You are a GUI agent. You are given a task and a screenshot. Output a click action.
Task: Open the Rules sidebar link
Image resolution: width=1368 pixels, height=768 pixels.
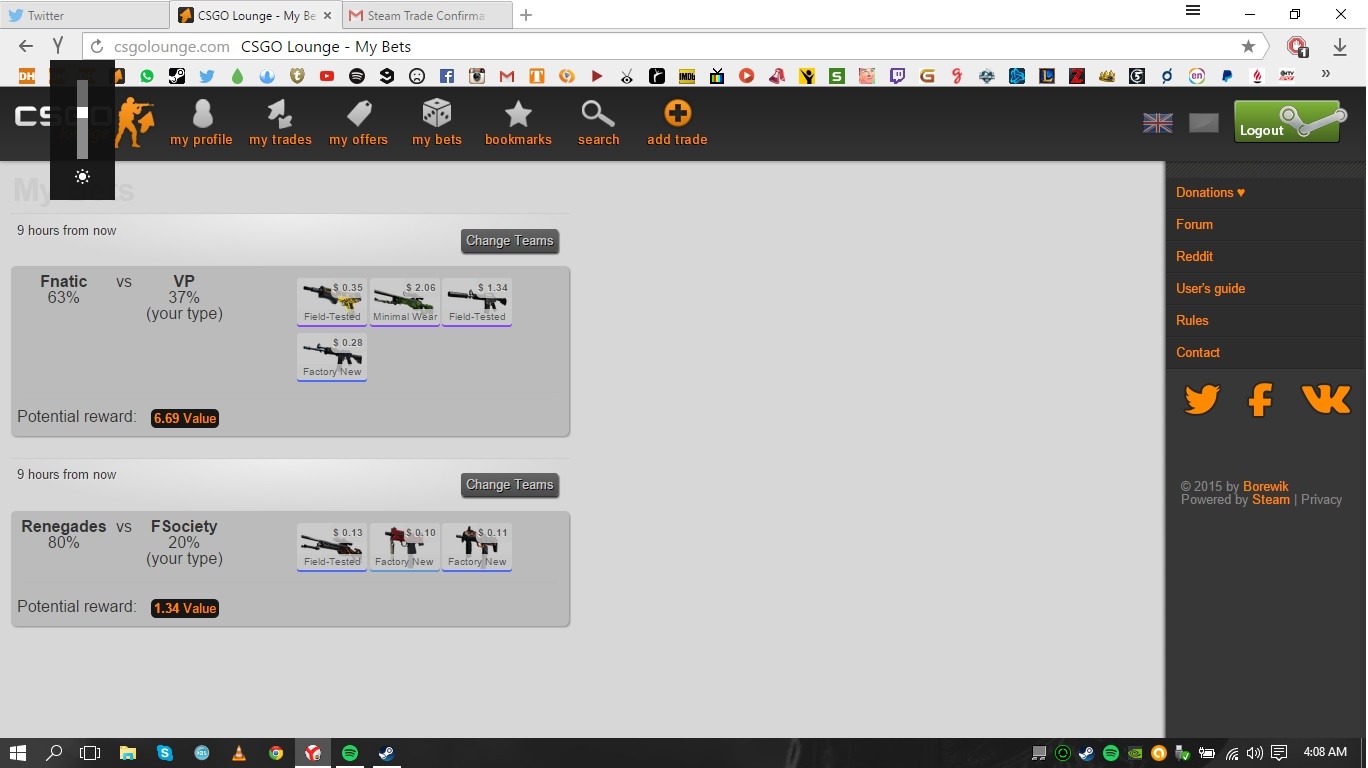tap(1192, 320)
